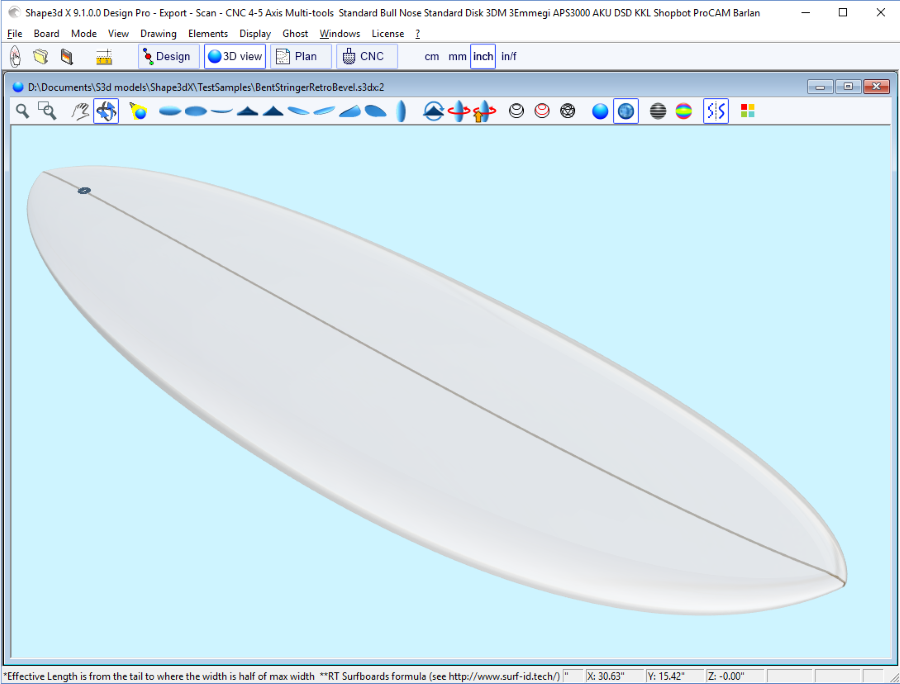The width and height of the screenshot is (900, 684).
Task: Click the rainbow-striped sphere rendering icon
Action: pos(684,111)
